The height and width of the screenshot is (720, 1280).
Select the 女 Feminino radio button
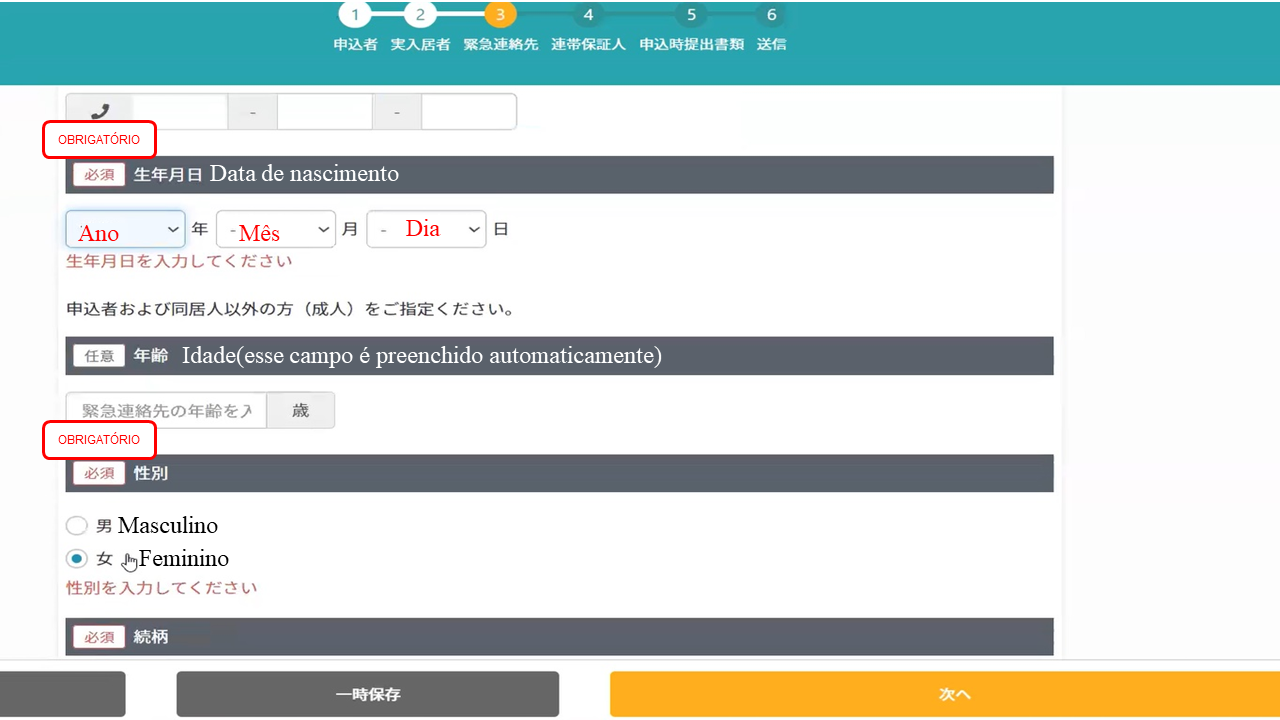(77, 559)
